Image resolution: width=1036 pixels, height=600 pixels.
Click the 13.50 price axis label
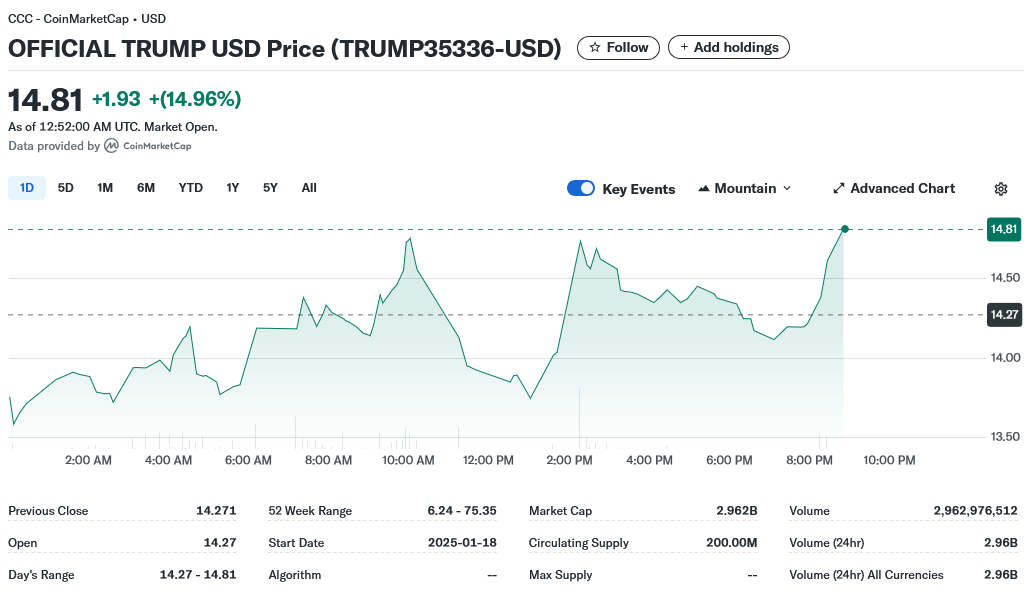tap(1005, 437)
